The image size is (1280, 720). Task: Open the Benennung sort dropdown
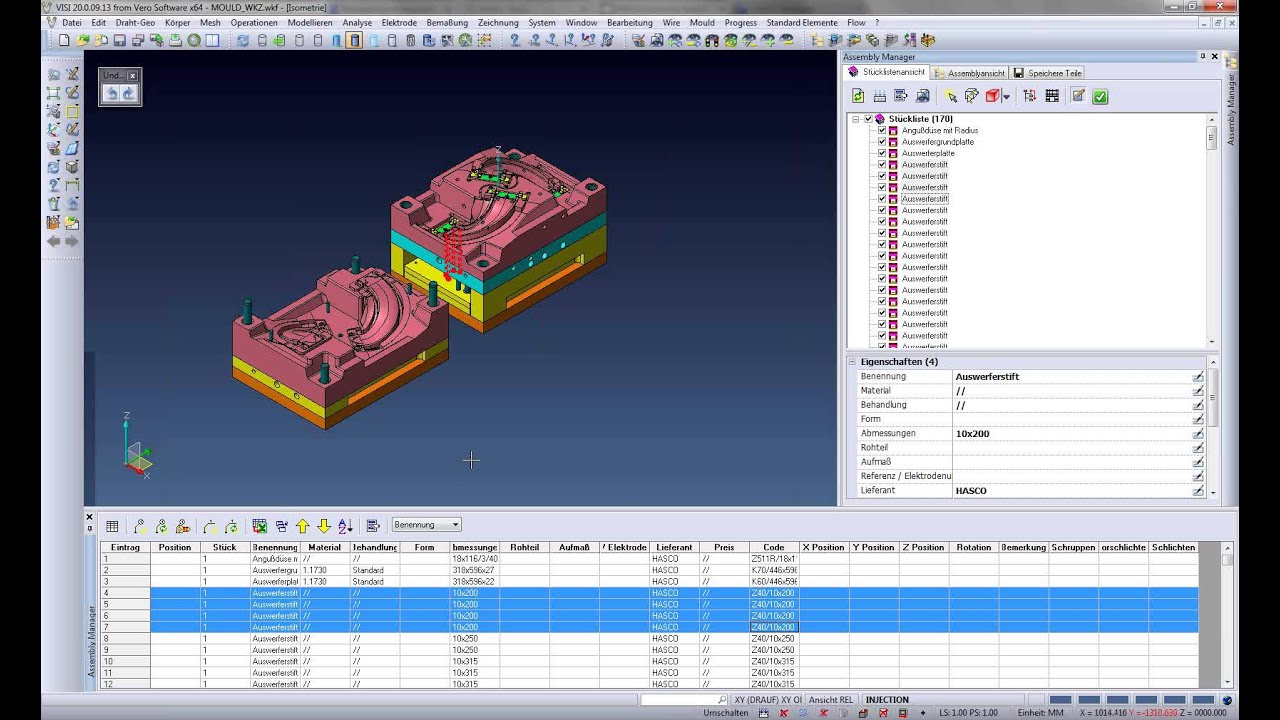pyautogui.click(x=455, y=525)
